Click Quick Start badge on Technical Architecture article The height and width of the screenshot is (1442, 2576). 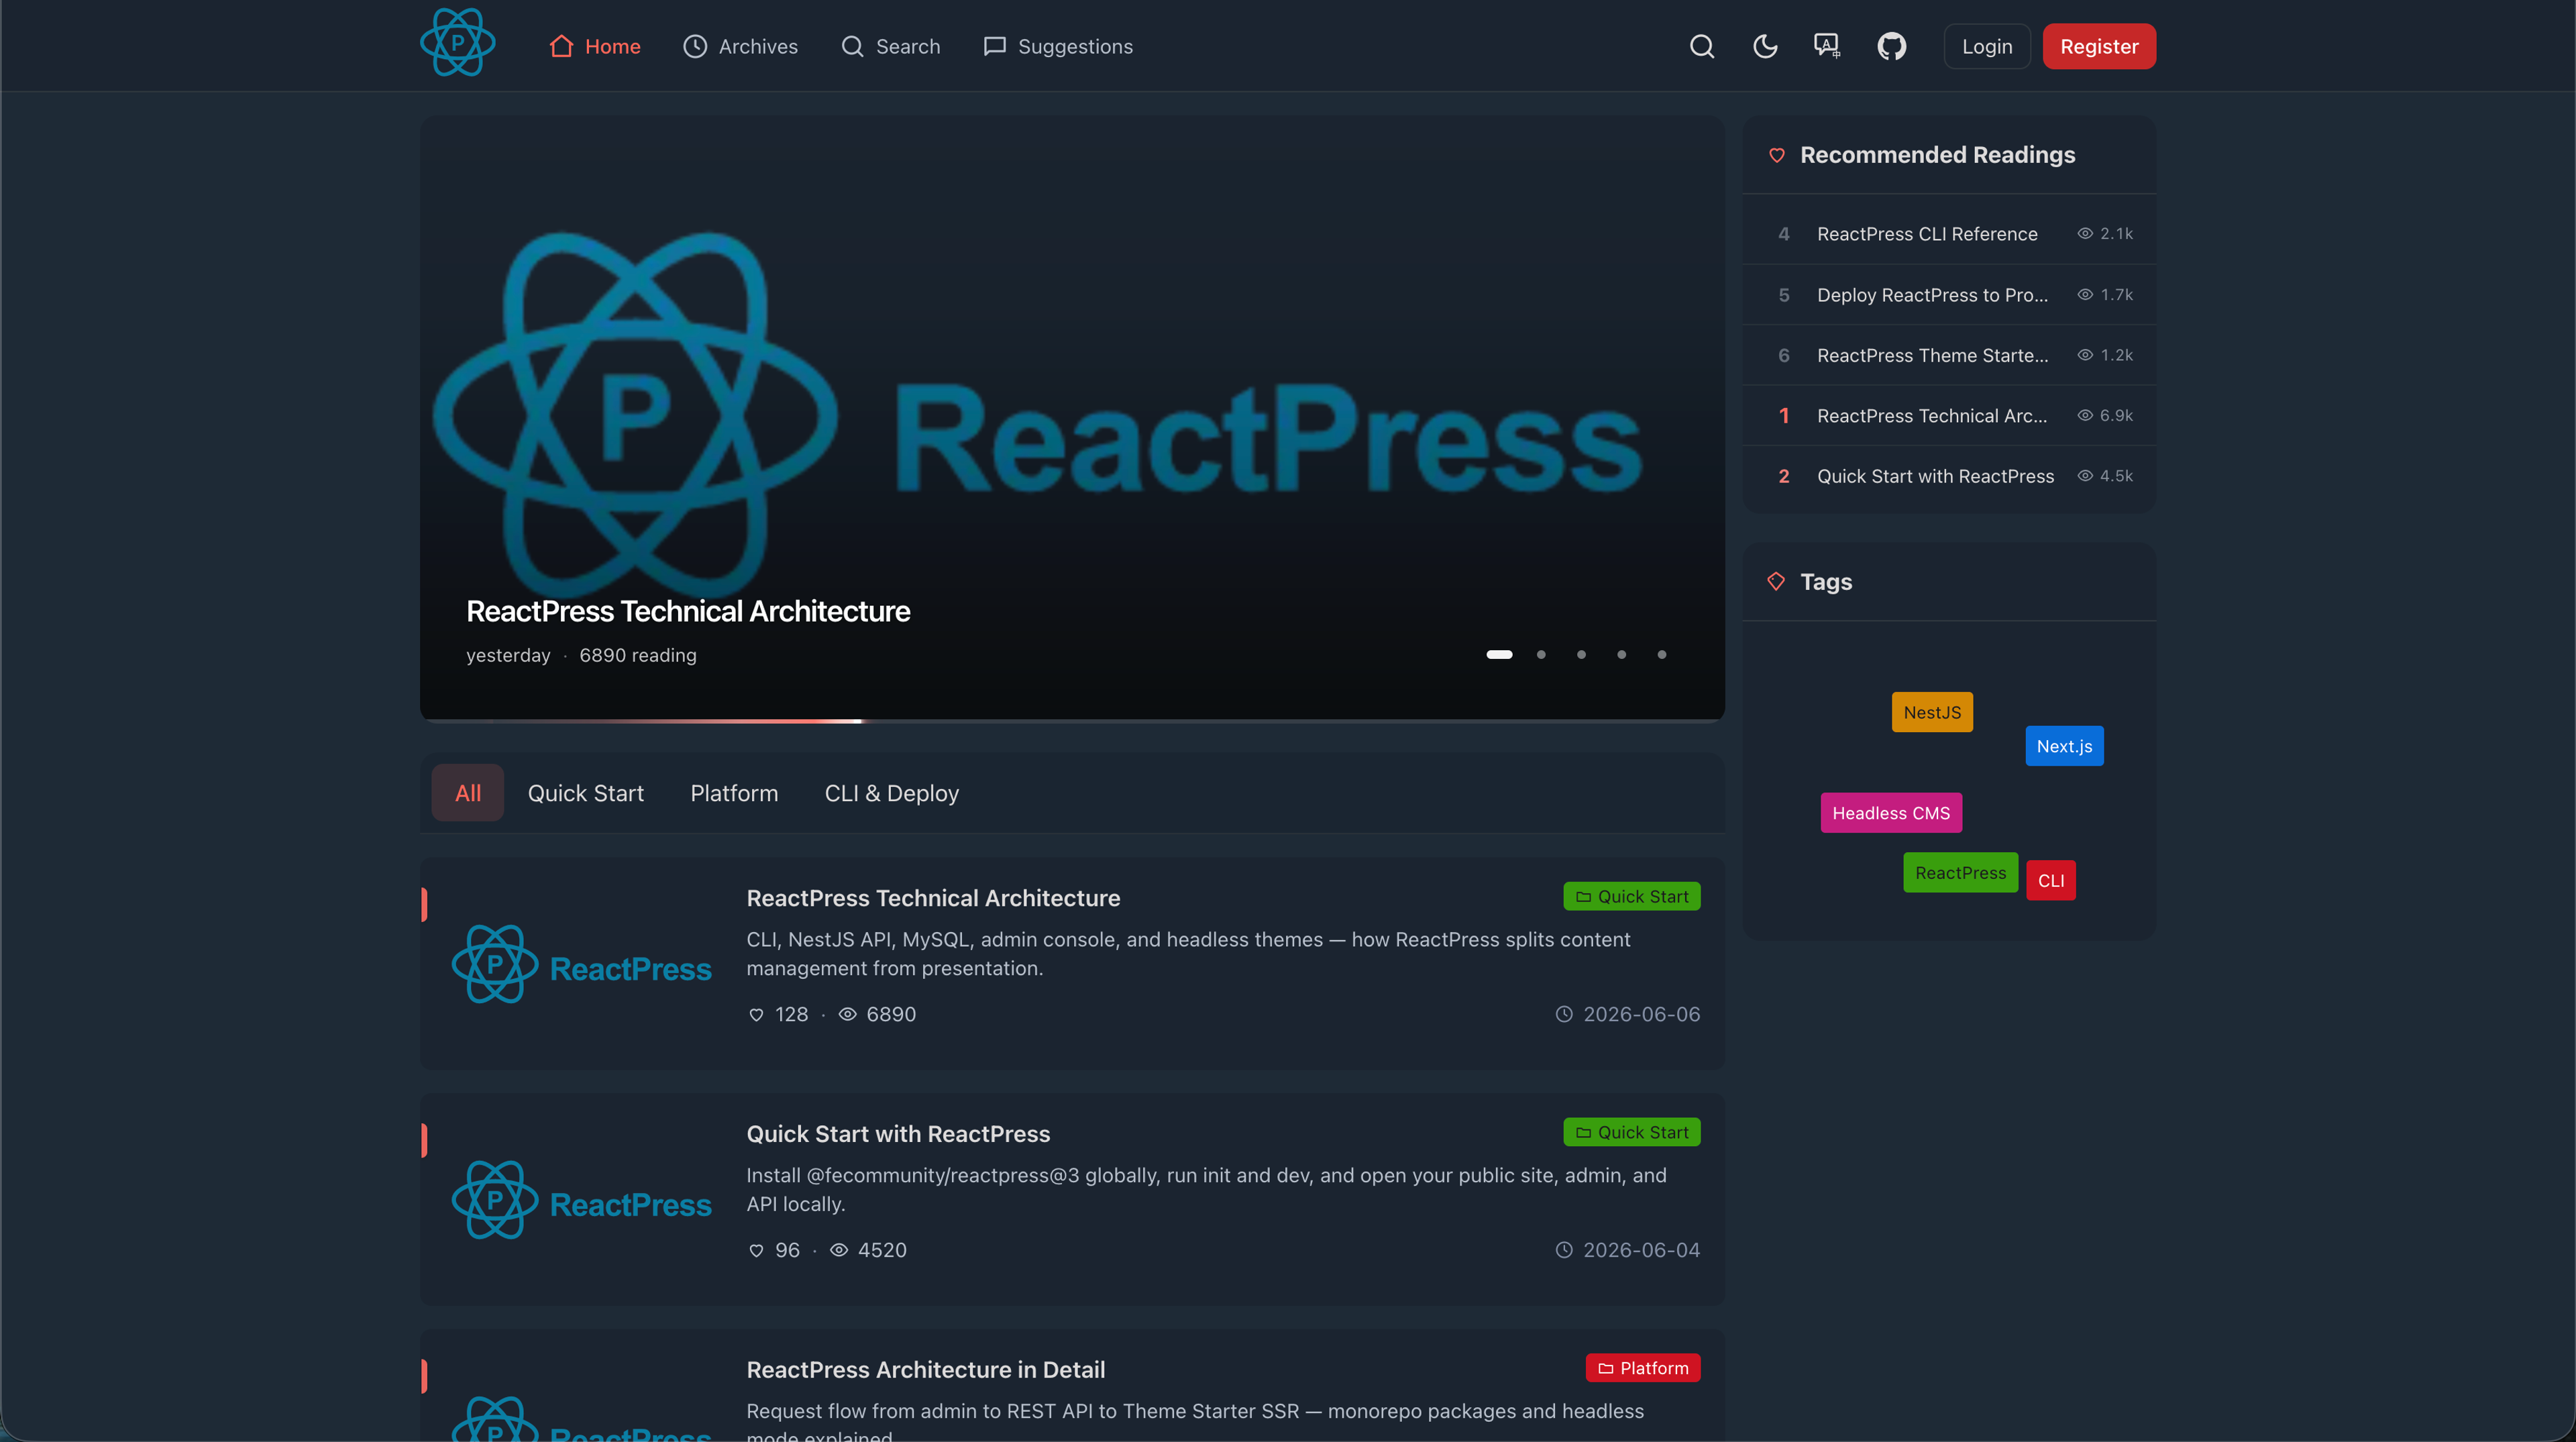pyautogui.click(x=1632, y=897)
